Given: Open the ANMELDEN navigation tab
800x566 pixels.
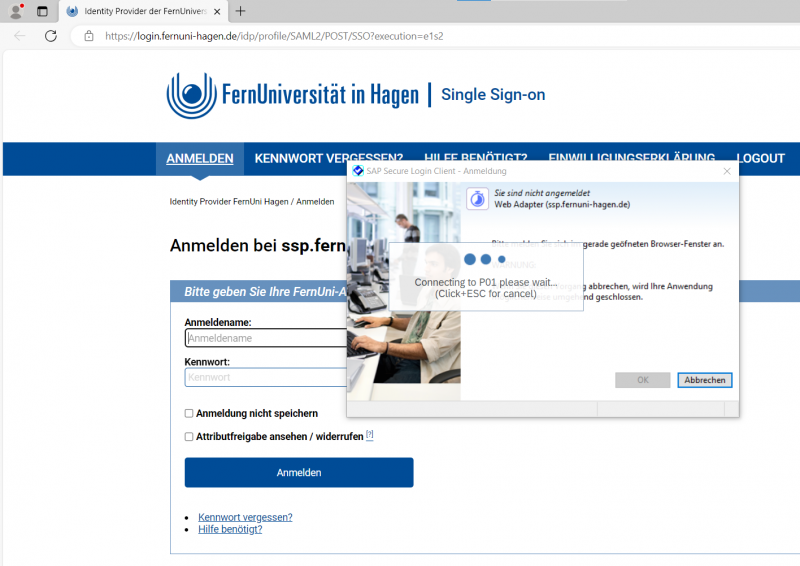Looking at the screenshot, I should [199, 159].
